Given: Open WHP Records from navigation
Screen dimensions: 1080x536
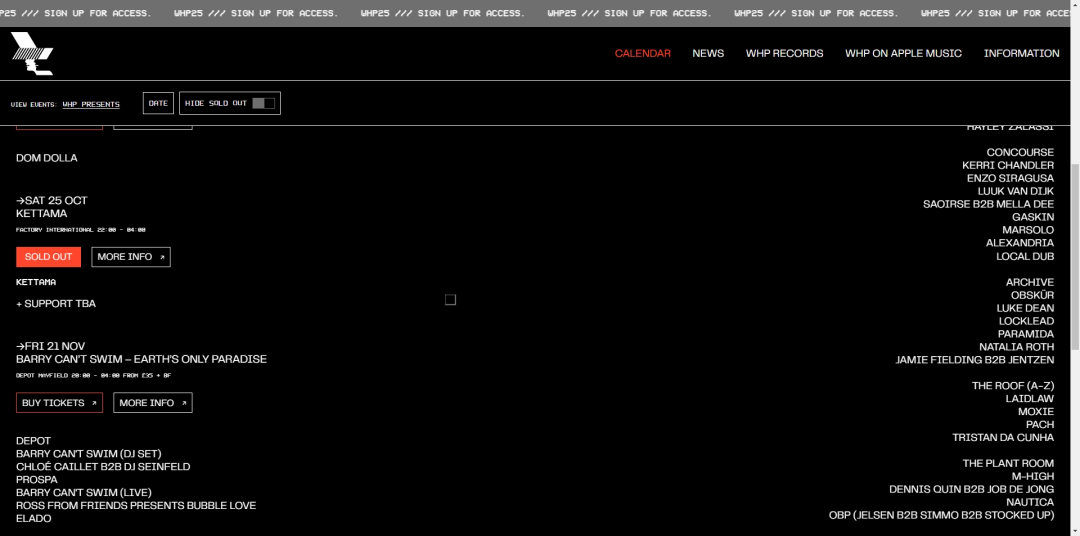Looking at the screenshot, I should click(785, 53).
